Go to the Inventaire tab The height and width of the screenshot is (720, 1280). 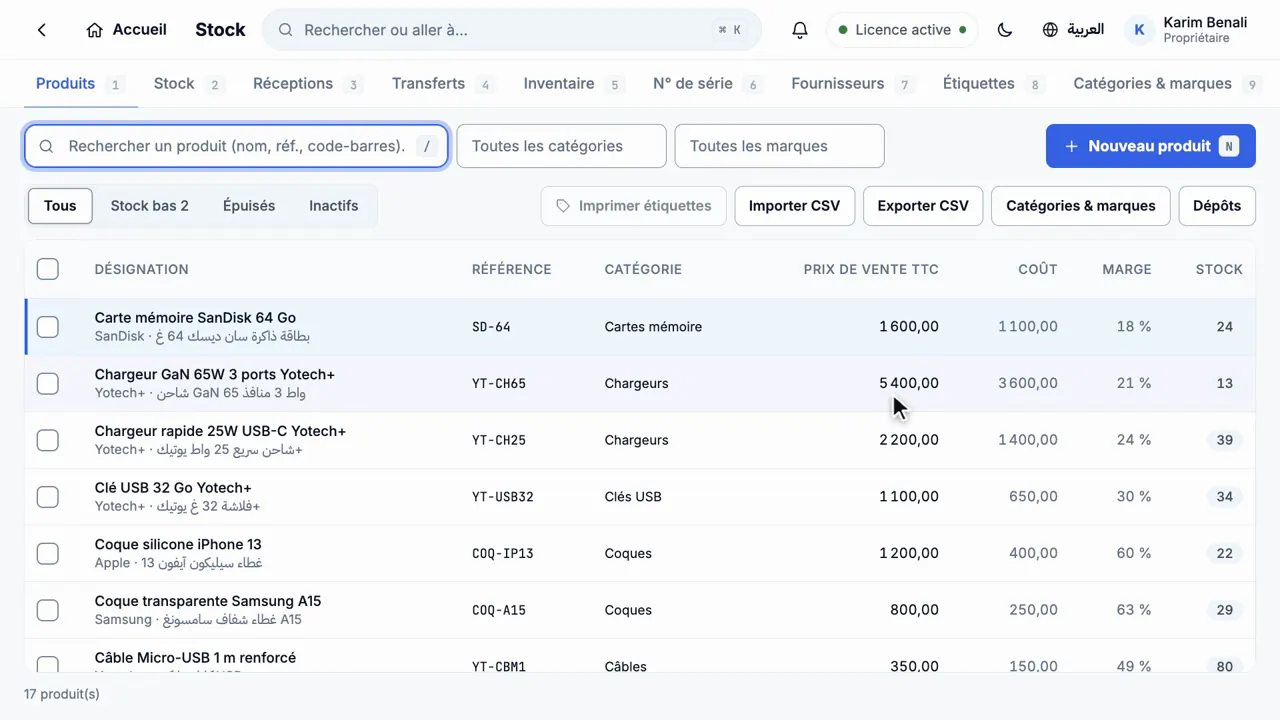(574, 84)
